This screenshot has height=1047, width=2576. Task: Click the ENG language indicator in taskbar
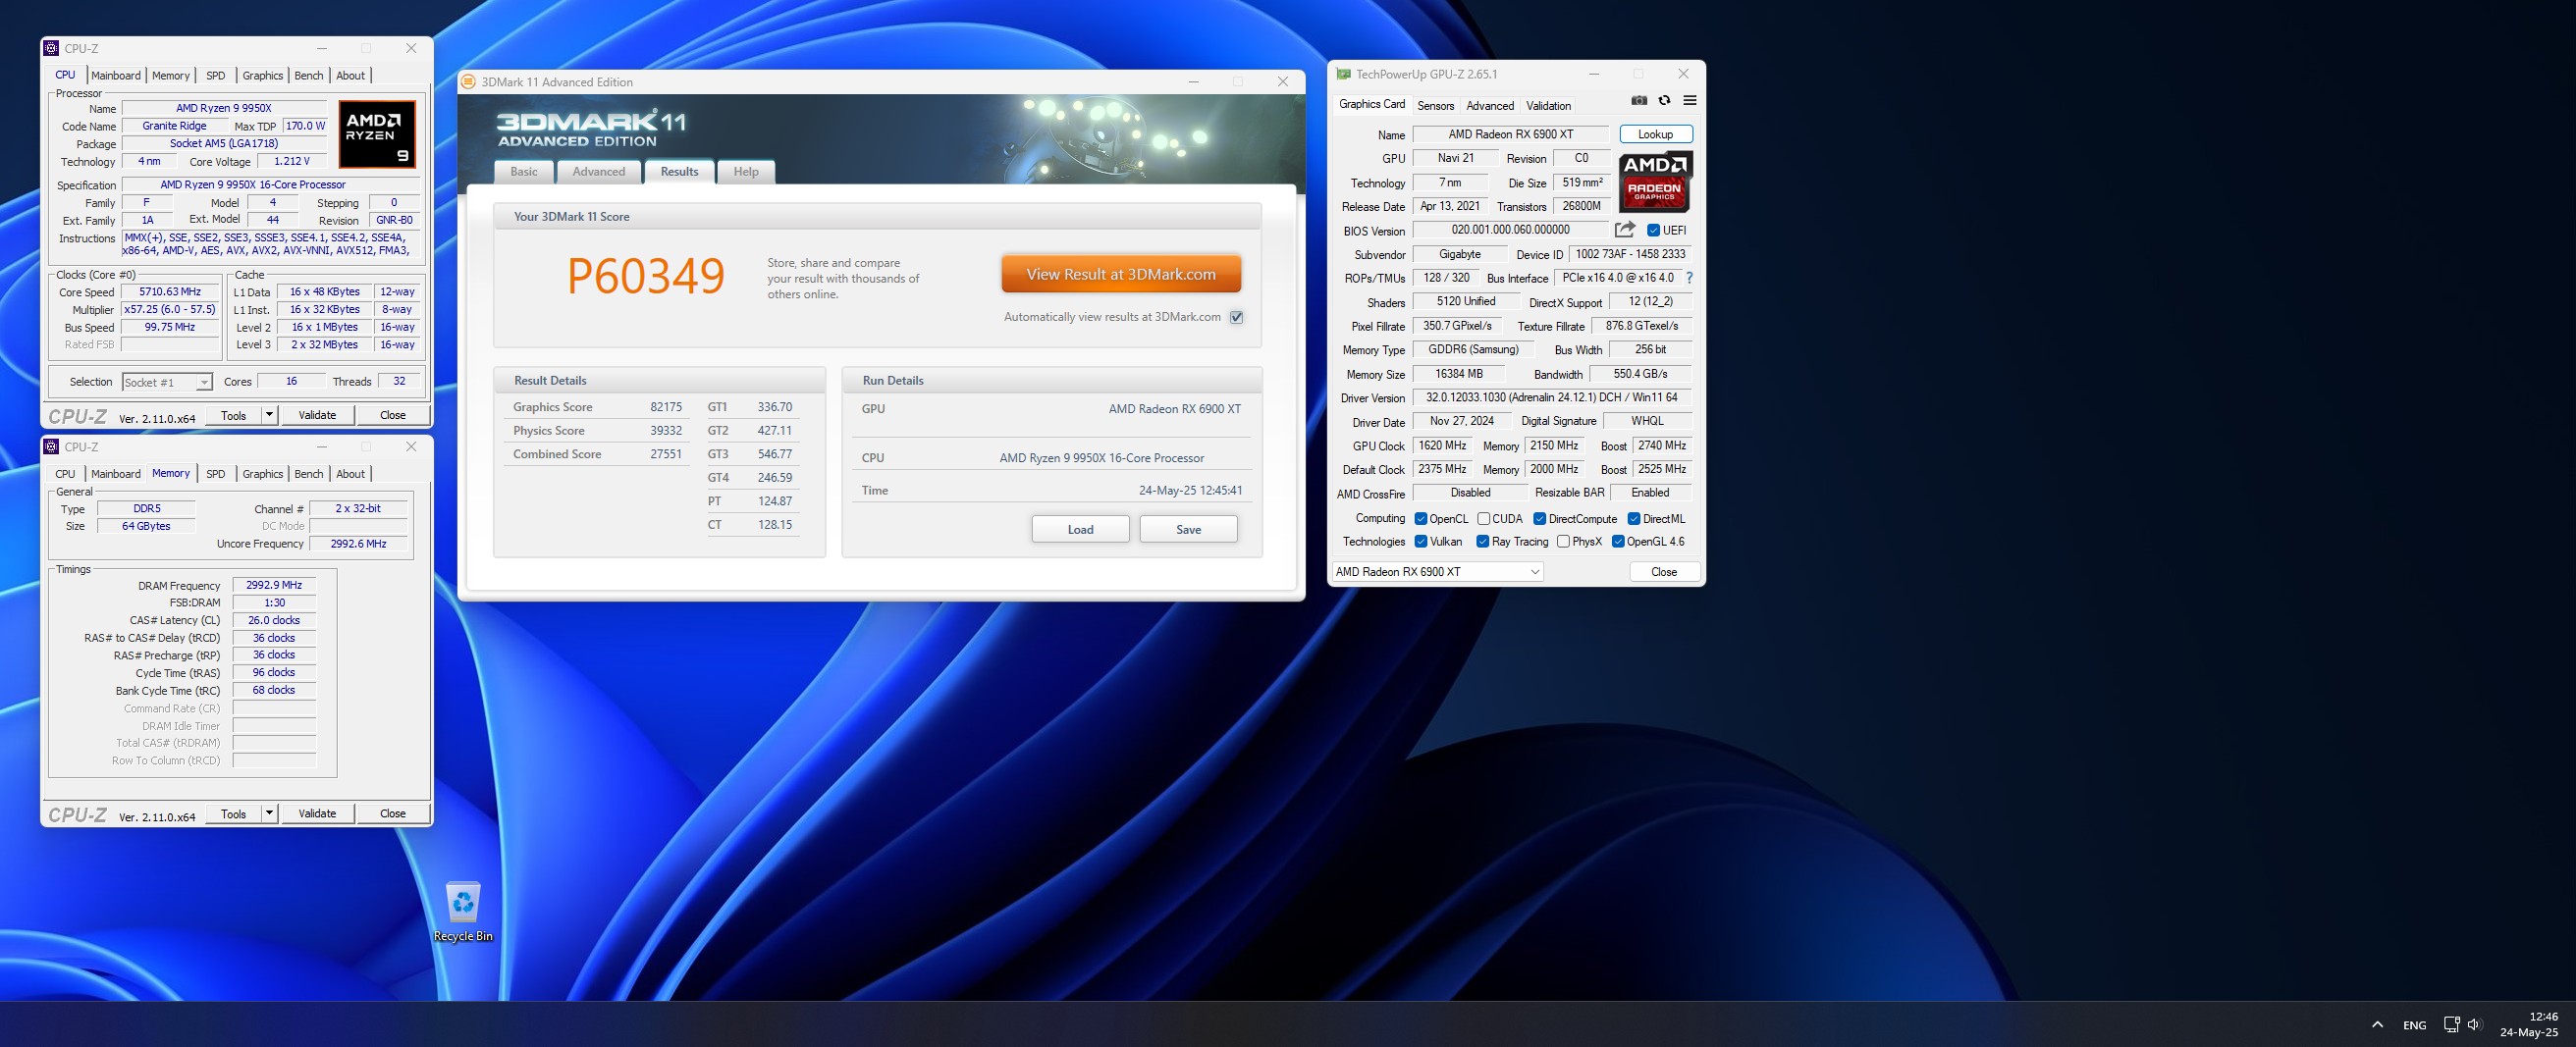[x=2414, y=1025]
